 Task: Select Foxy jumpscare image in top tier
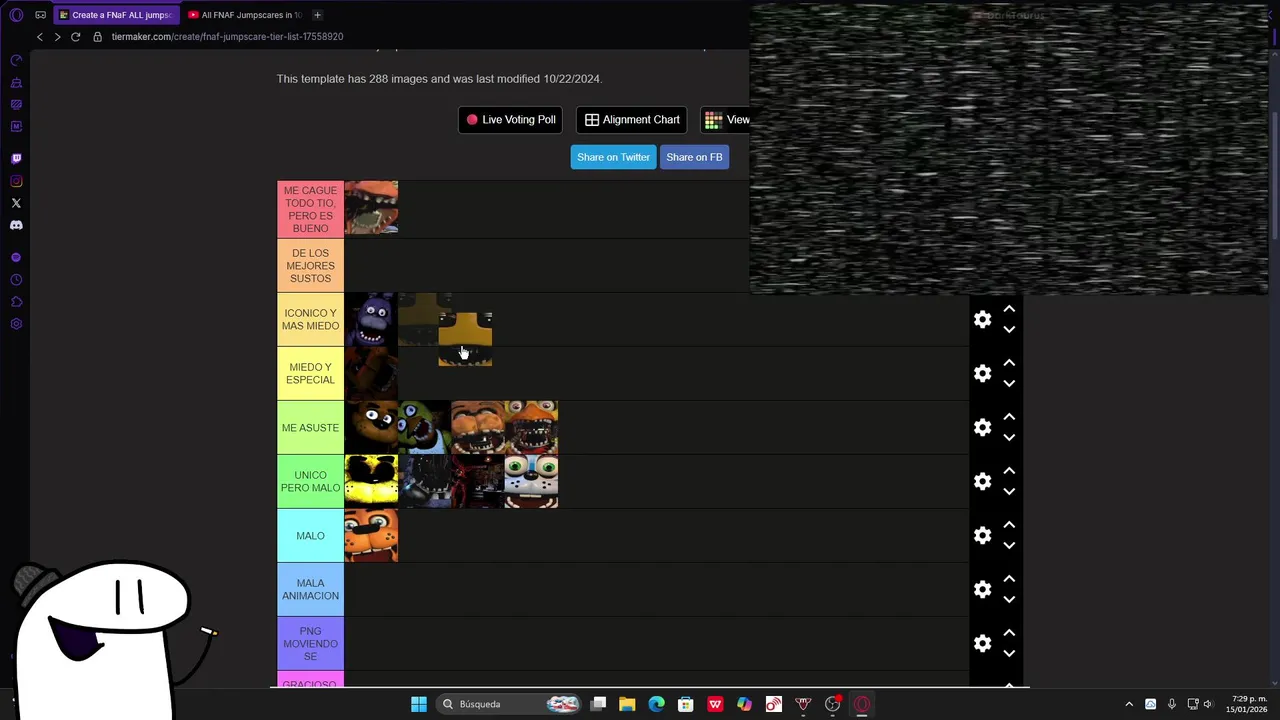tap(371, 207)
